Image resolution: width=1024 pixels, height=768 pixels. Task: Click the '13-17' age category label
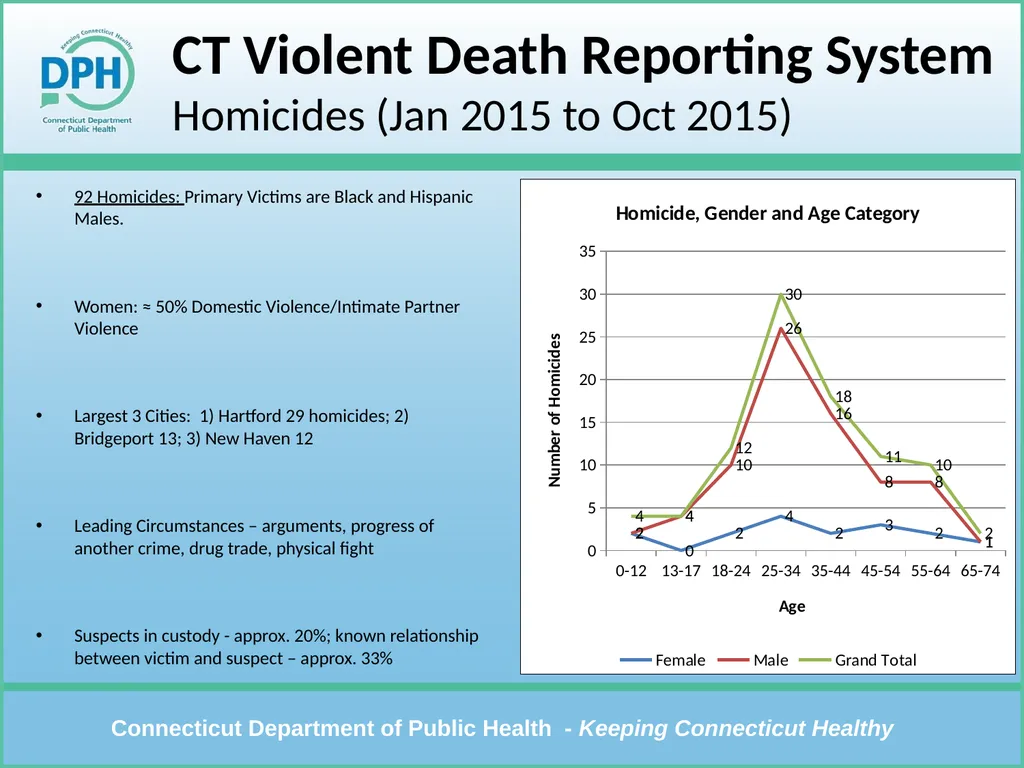coord(681,571)
